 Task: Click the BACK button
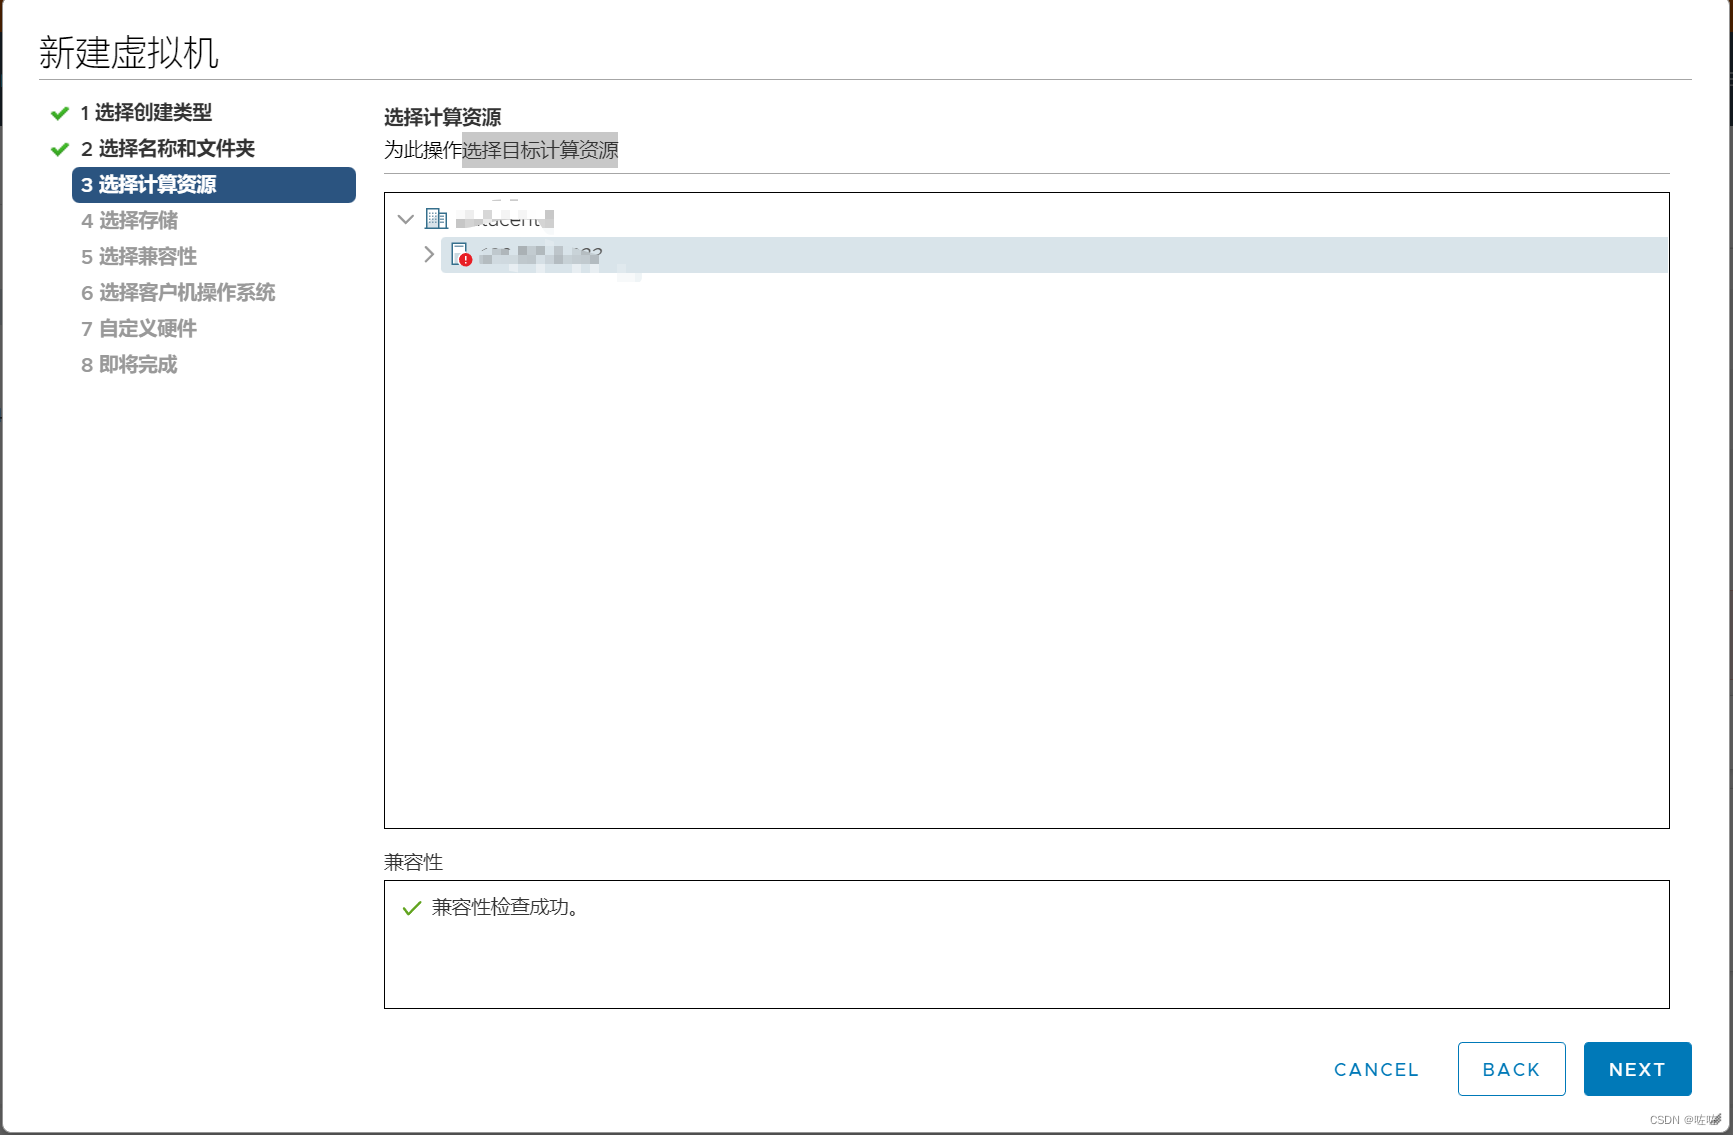pos(1511,1069)
